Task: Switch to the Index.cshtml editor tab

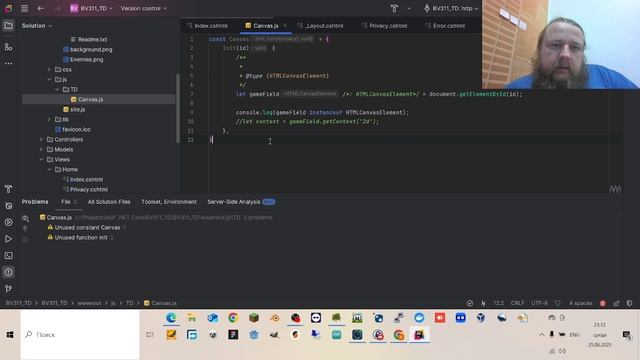Action: tap(207, 26)
